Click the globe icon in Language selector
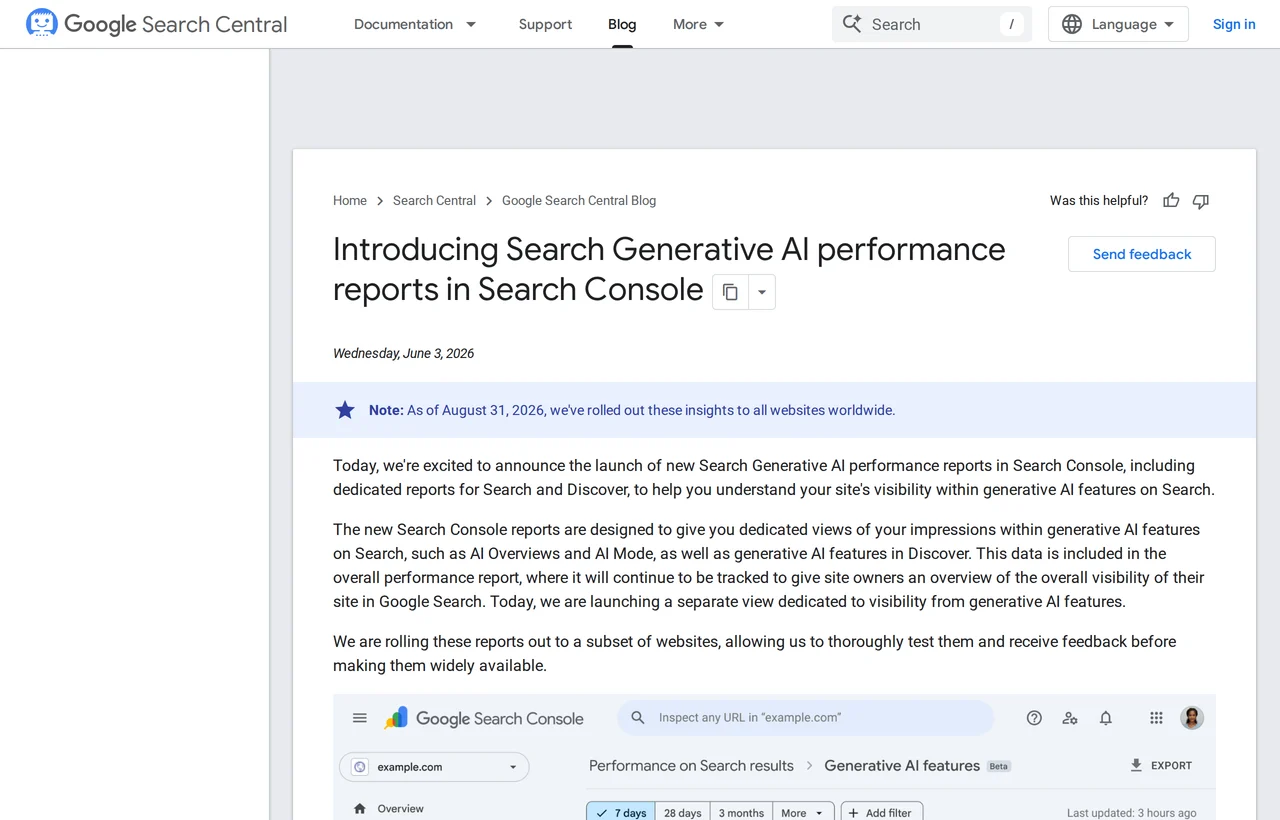The height and width of the screenshot is (820, 1280). click(1071, 24)
